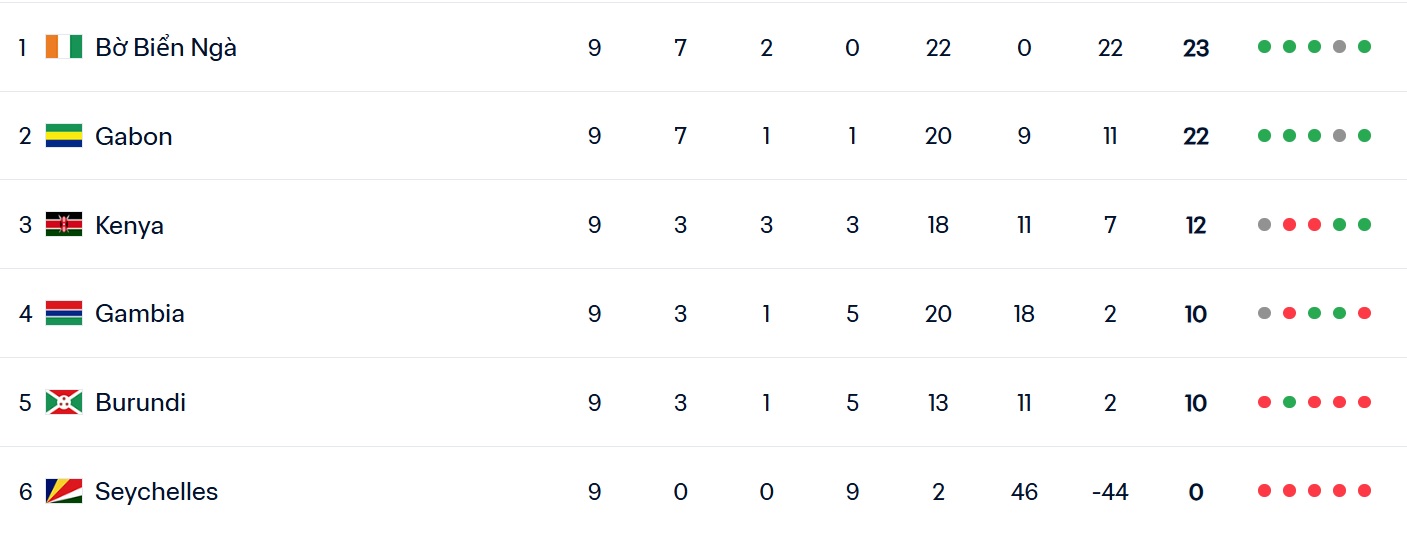The height and width of the screenshot is (535, 1407).
Task: Click the Gambia flag icon
Action: pos(64,314)
